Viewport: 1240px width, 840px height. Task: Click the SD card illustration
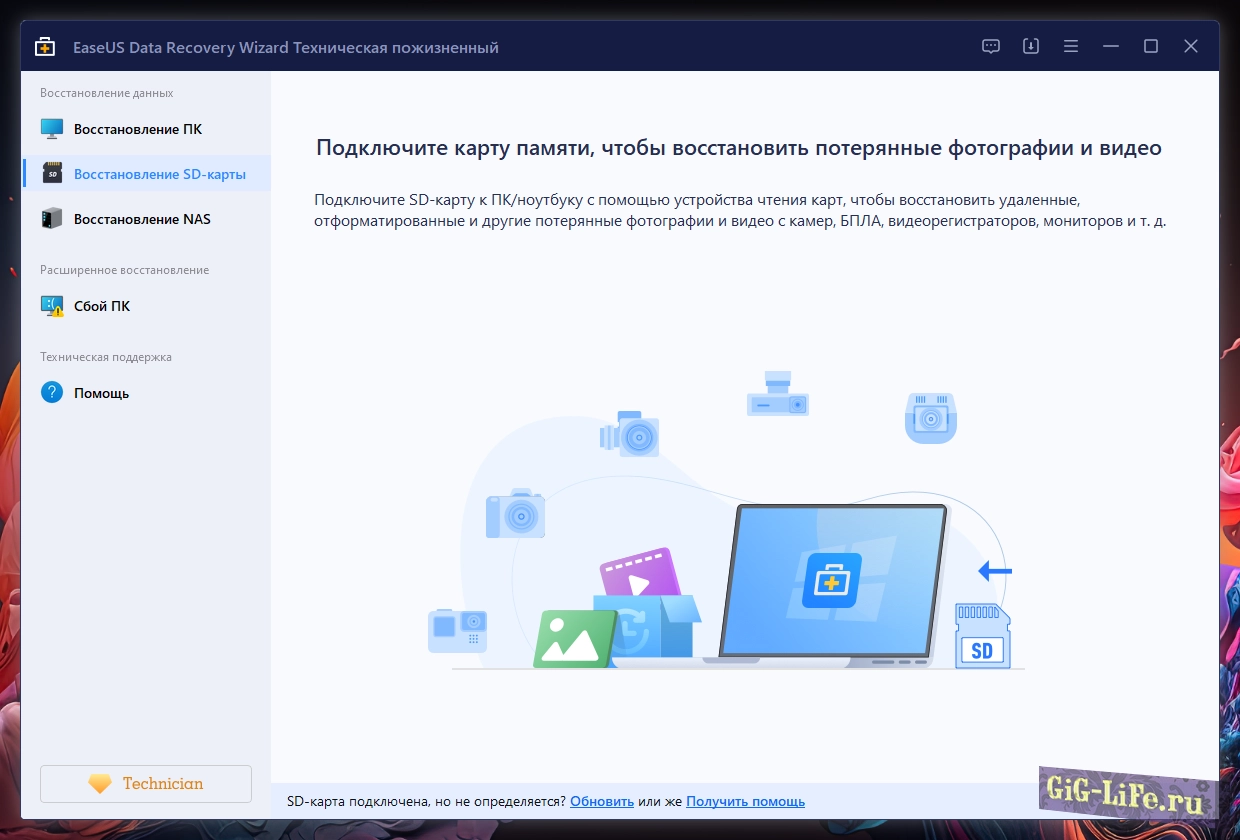pos(981,636)
